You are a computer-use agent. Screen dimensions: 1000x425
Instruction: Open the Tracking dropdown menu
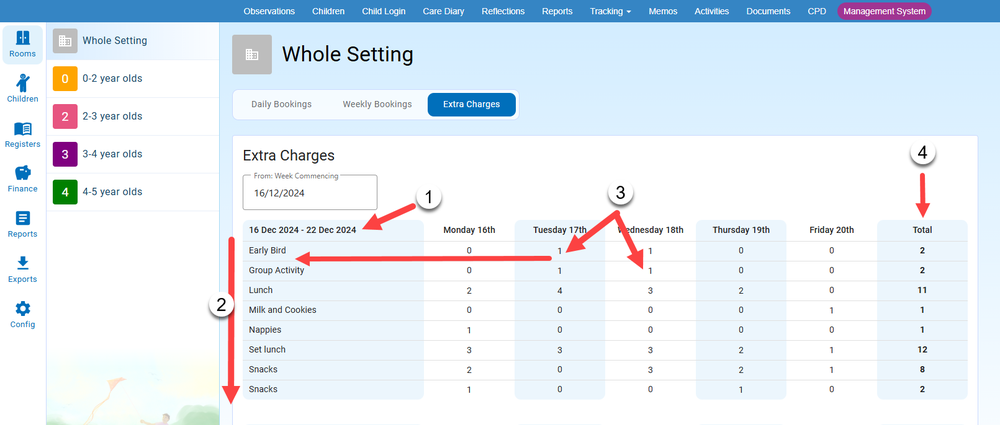[x=610, y=11]
